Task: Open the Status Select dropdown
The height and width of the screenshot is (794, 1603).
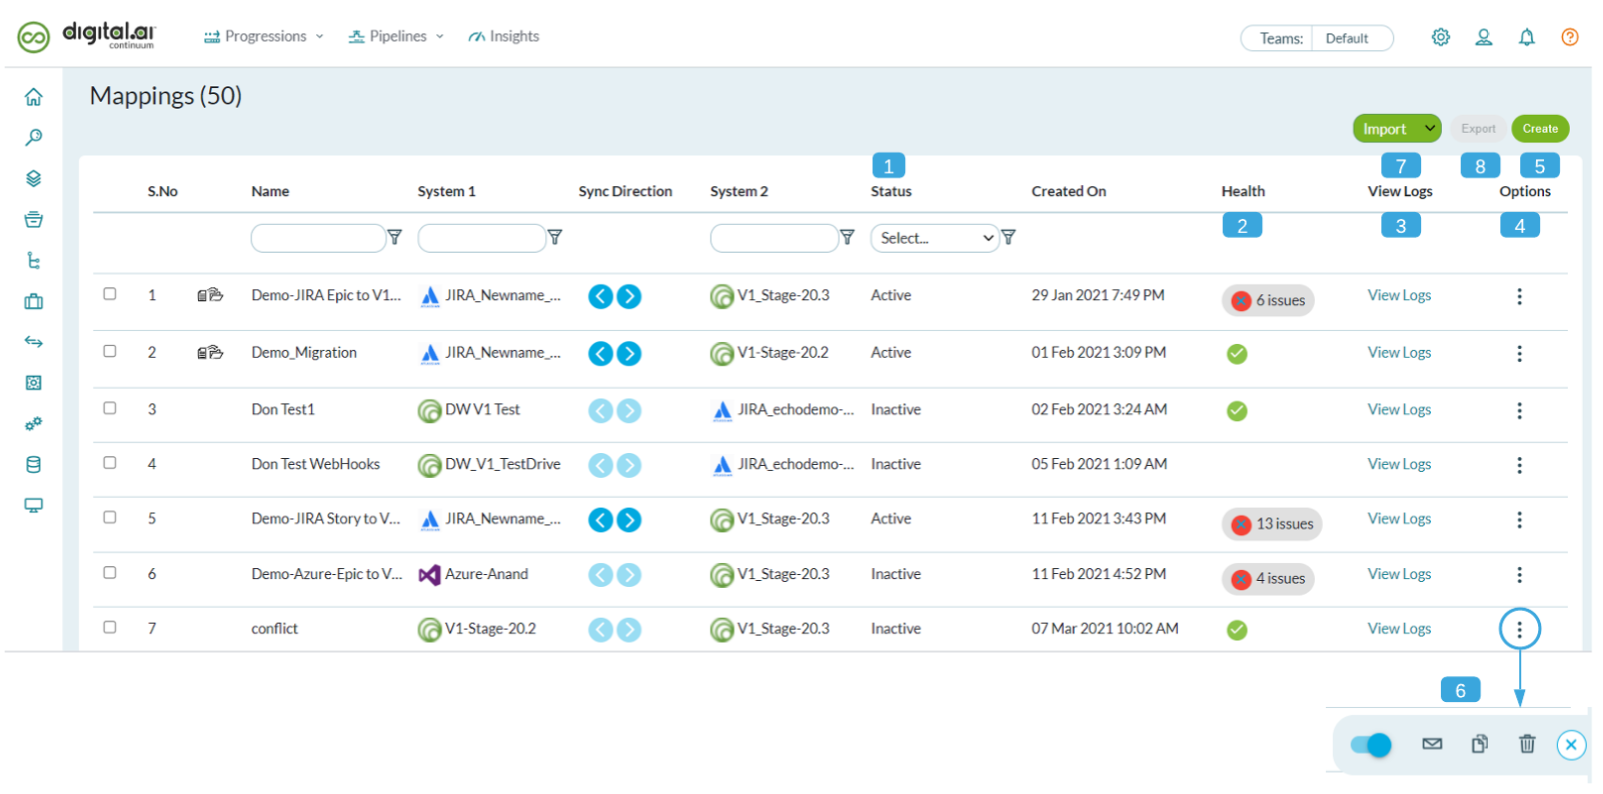Action: [935, 238]
